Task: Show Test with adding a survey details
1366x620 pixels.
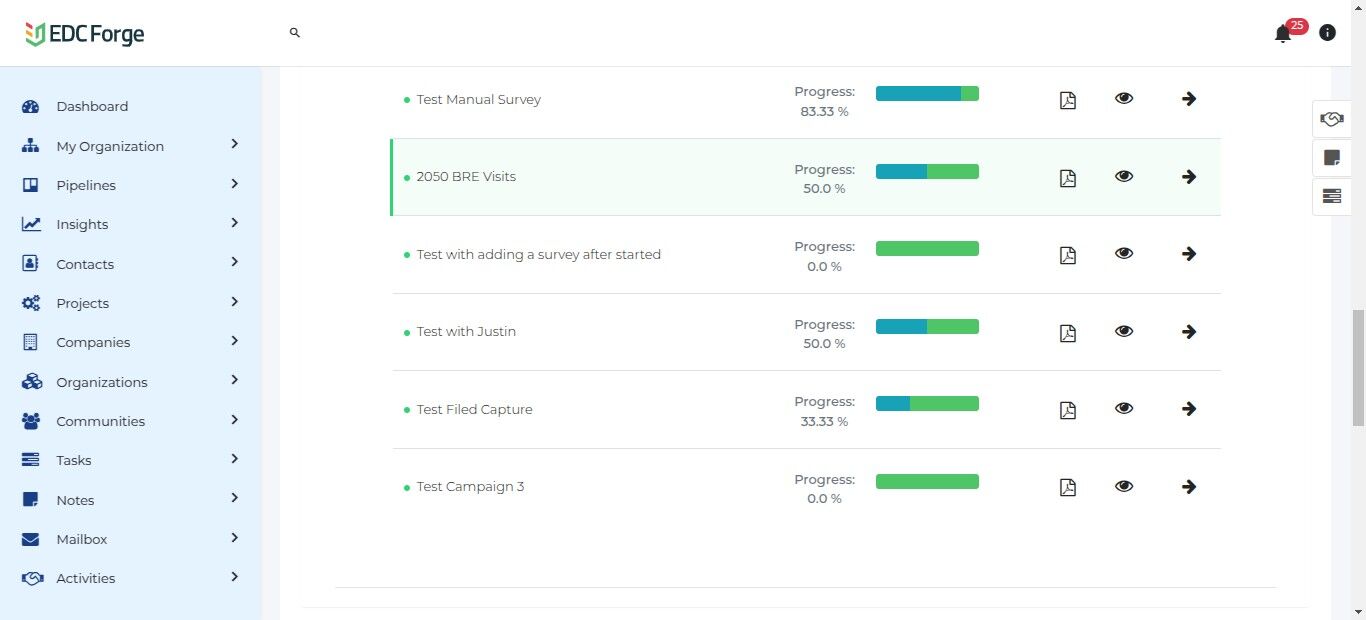Action: (1124, 253)
